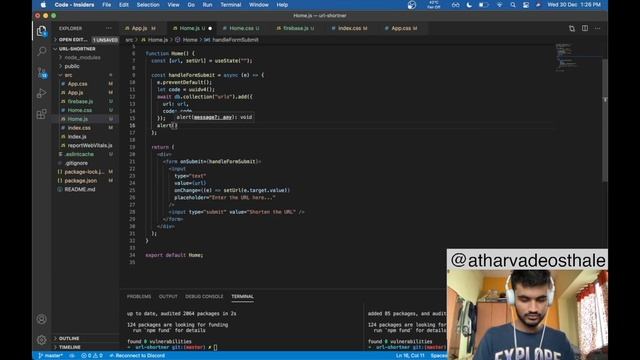Click errors and warnings count in status bar
Viewport: 640px width, 360px height.
(92, 356)
